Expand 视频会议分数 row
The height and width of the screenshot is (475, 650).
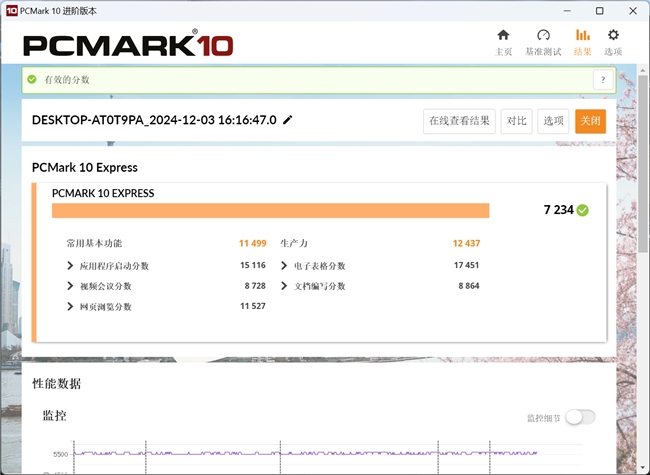70,286
